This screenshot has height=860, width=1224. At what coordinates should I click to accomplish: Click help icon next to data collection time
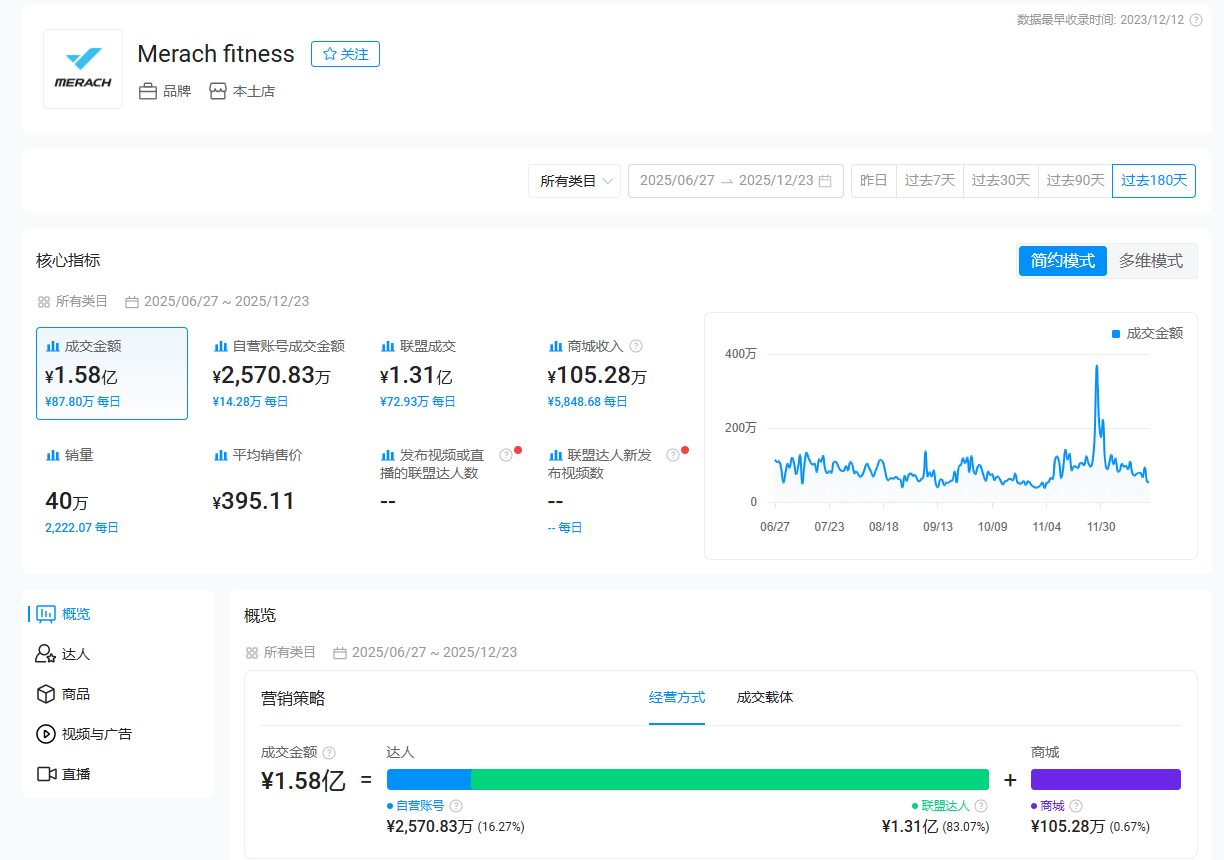pyautogui.click(x=1196, y=20)
